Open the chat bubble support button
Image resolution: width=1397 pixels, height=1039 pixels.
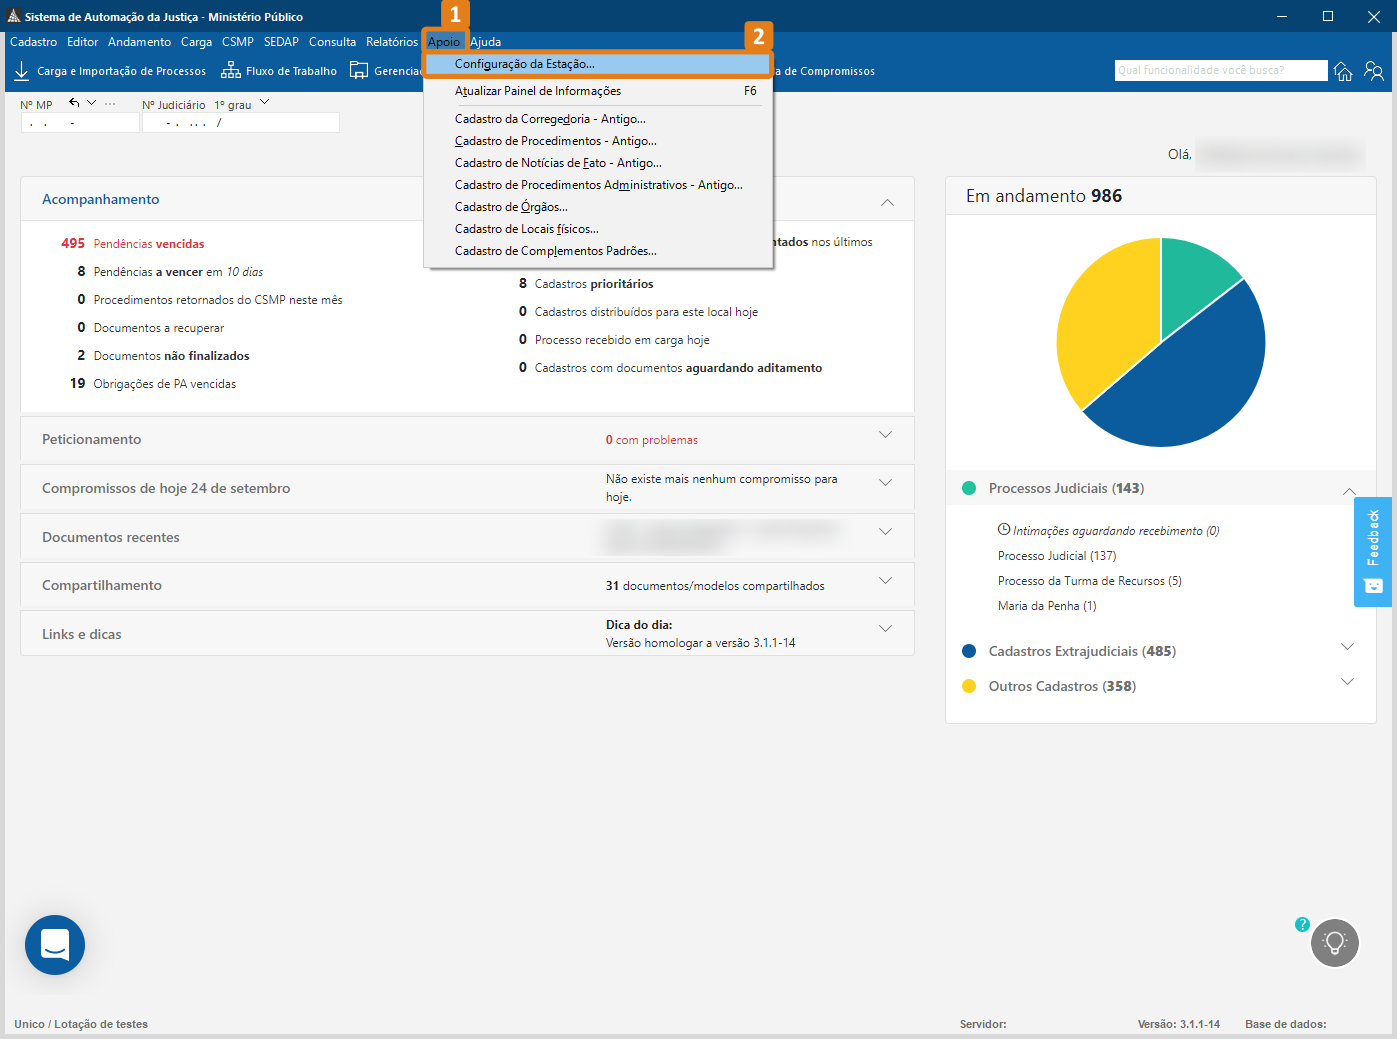[x=55, y=944]
